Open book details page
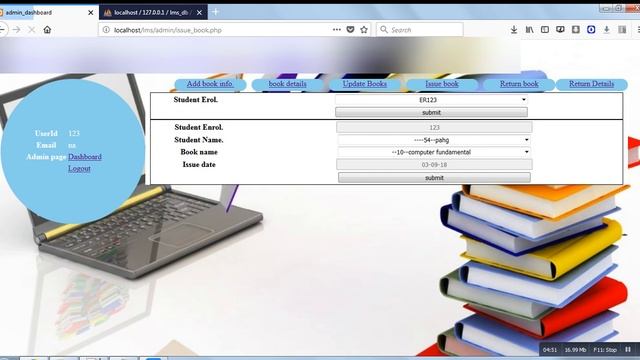 pos(287,84)
